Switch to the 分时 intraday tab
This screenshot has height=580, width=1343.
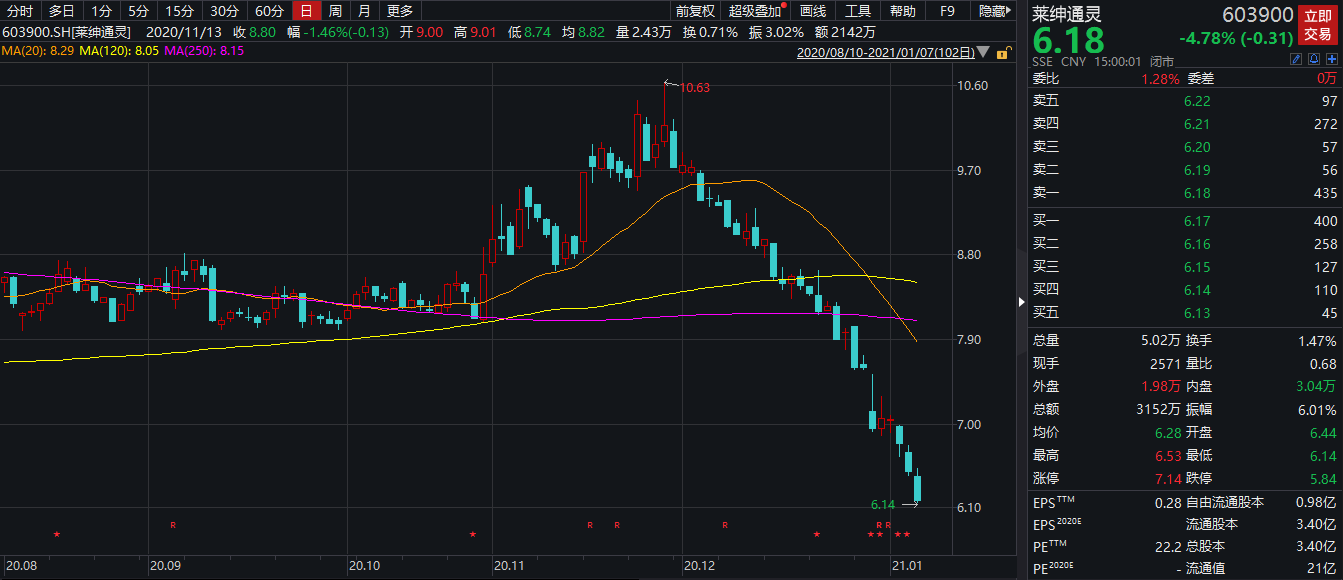20,12
